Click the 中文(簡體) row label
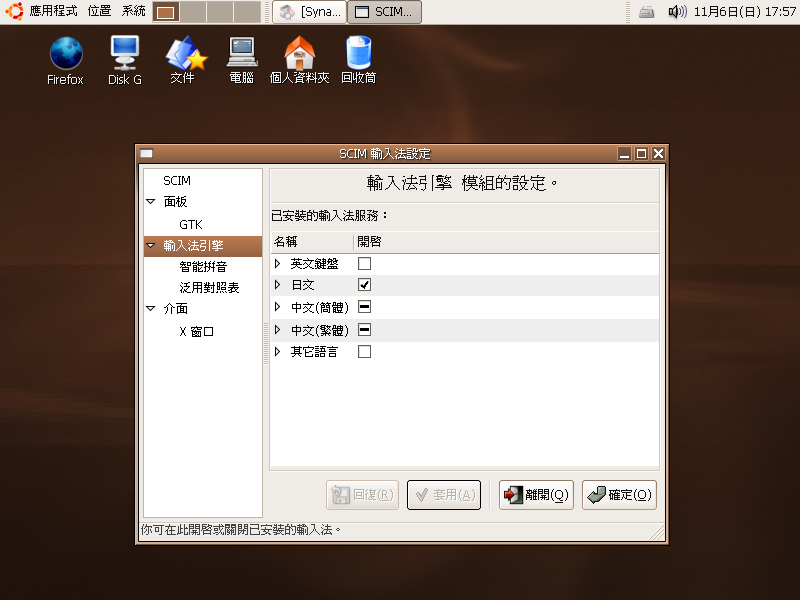The height and width of the screenshot is (600, 800). [320, 307]
